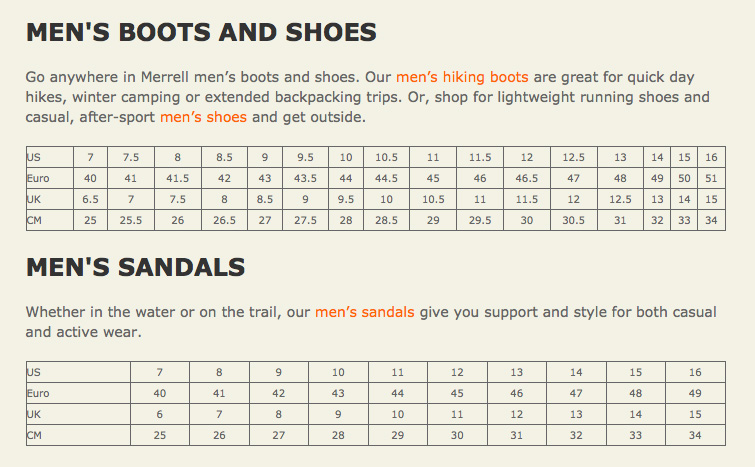Select US 12.5 cell in boots table
The width and height of the screenshot is (755, 467).
[x=573, y=157]
